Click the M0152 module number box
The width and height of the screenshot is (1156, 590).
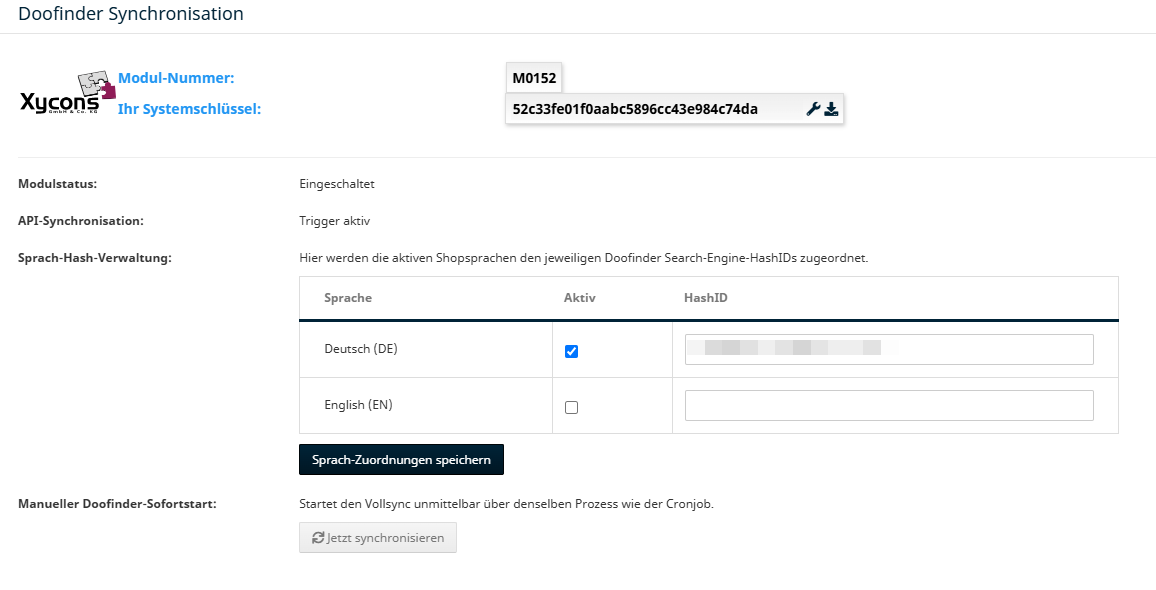pos(534,77)
